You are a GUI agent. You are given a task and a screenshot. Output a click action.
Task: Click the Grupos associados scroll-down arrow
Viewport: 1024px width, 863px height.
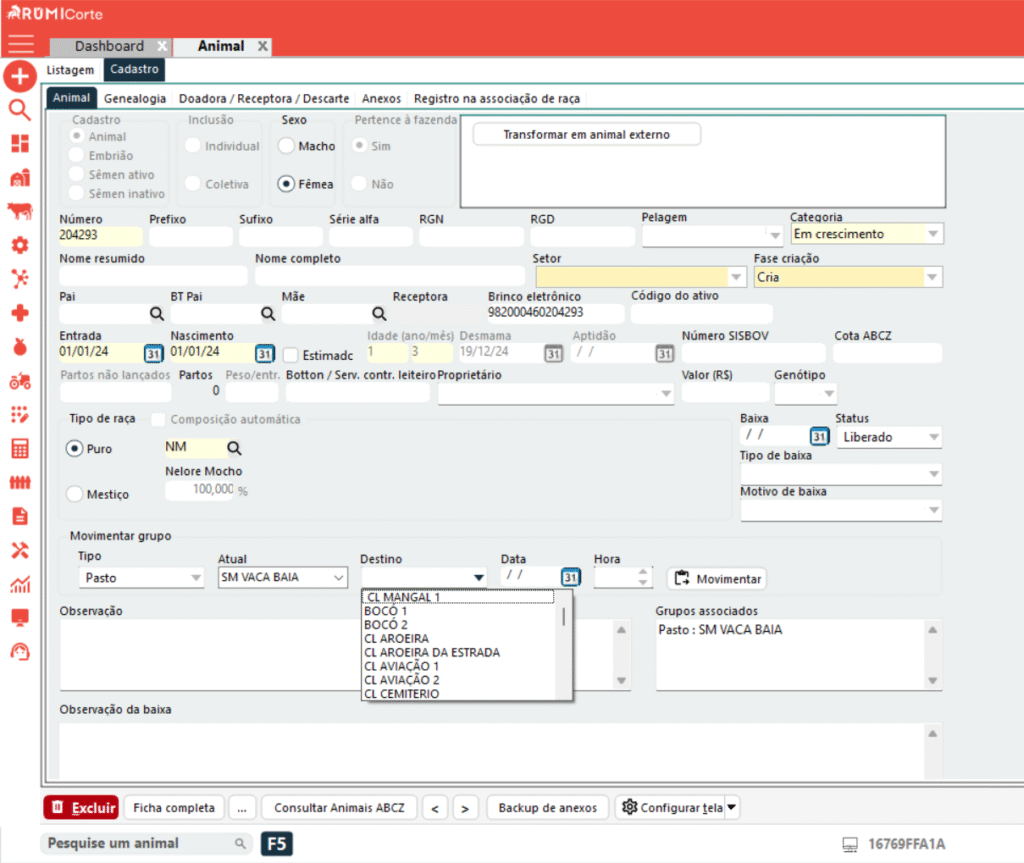pos(933,681)
